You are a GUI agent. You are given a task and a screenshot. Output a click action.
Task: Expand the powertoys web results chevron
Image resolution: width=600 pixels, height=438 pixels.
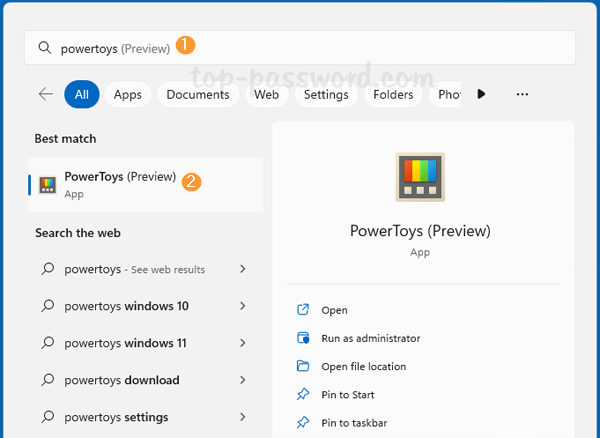coord(243,269)
